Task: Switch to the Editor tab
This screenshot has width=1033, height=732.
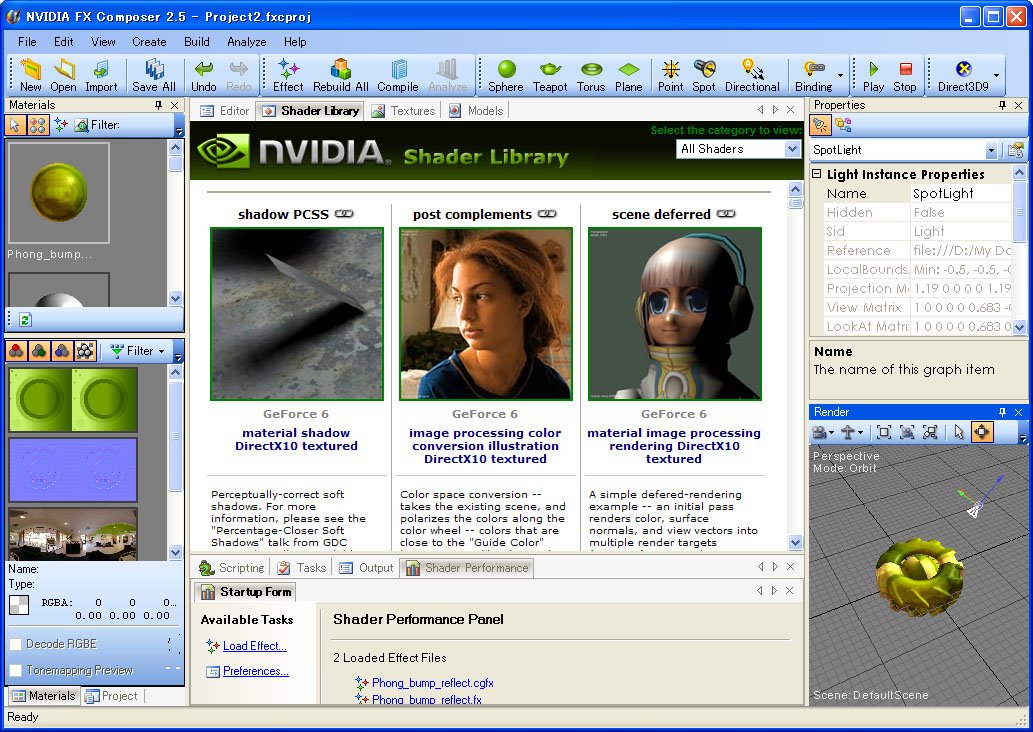Action: pyautogui.click(x=225, y=111)
